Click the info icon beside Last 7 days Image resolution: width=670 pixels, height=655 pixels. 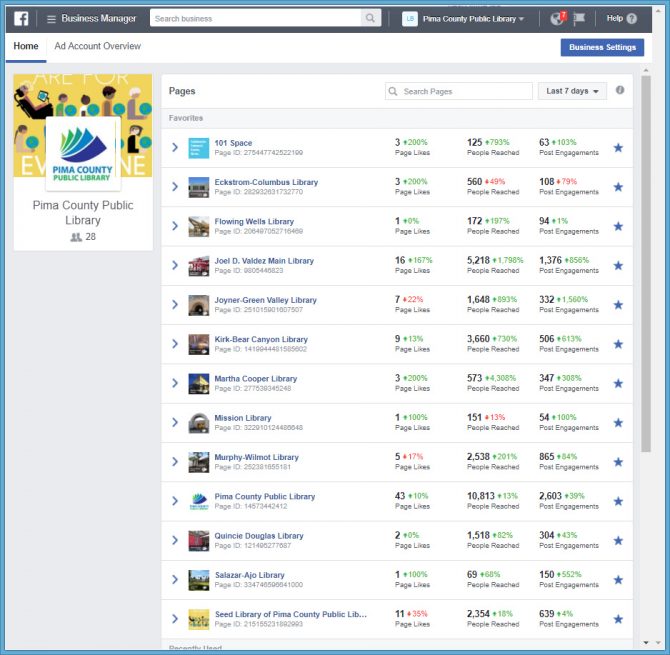(620, 90)
